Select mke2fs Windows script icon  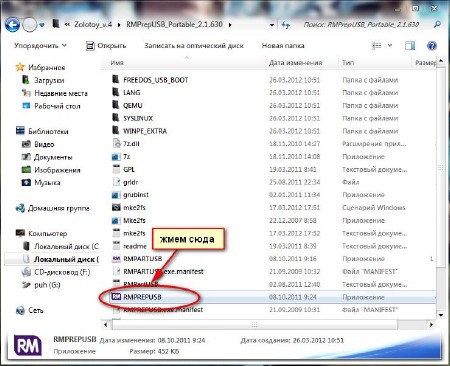(x=116, y=207)
